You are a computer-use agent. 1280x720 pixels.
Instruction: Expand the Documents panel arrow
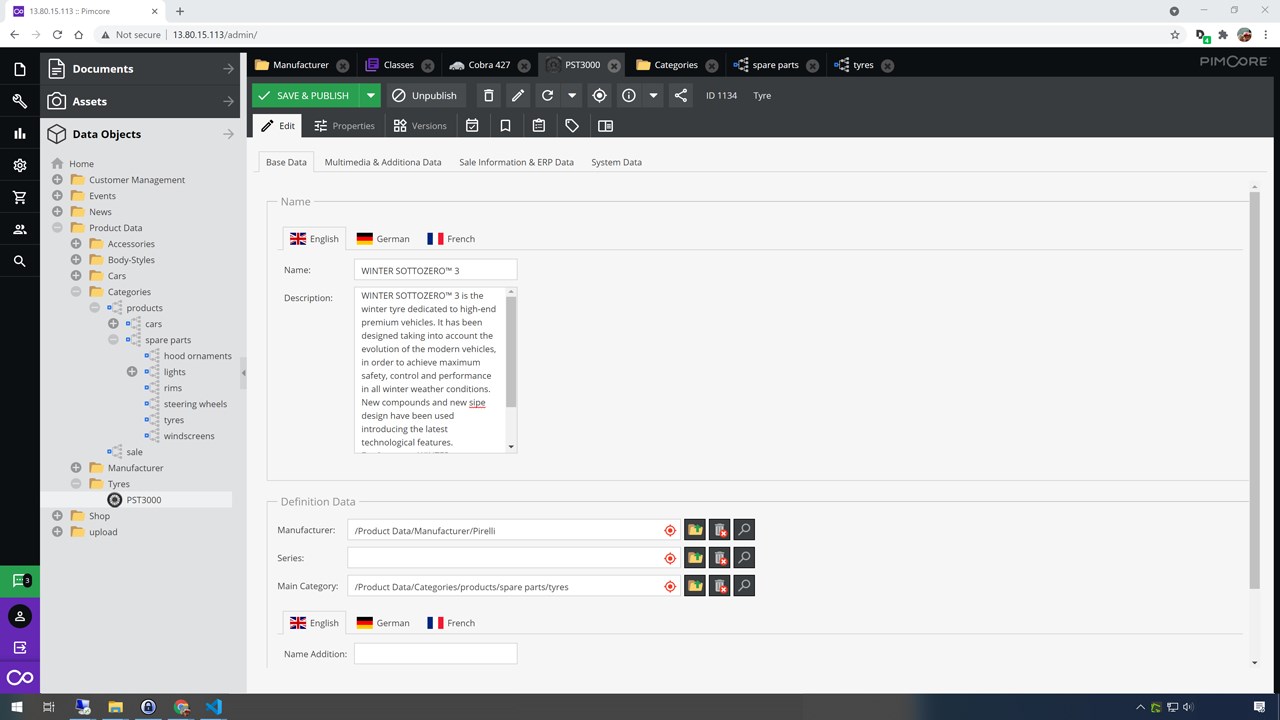pos(228,69)
